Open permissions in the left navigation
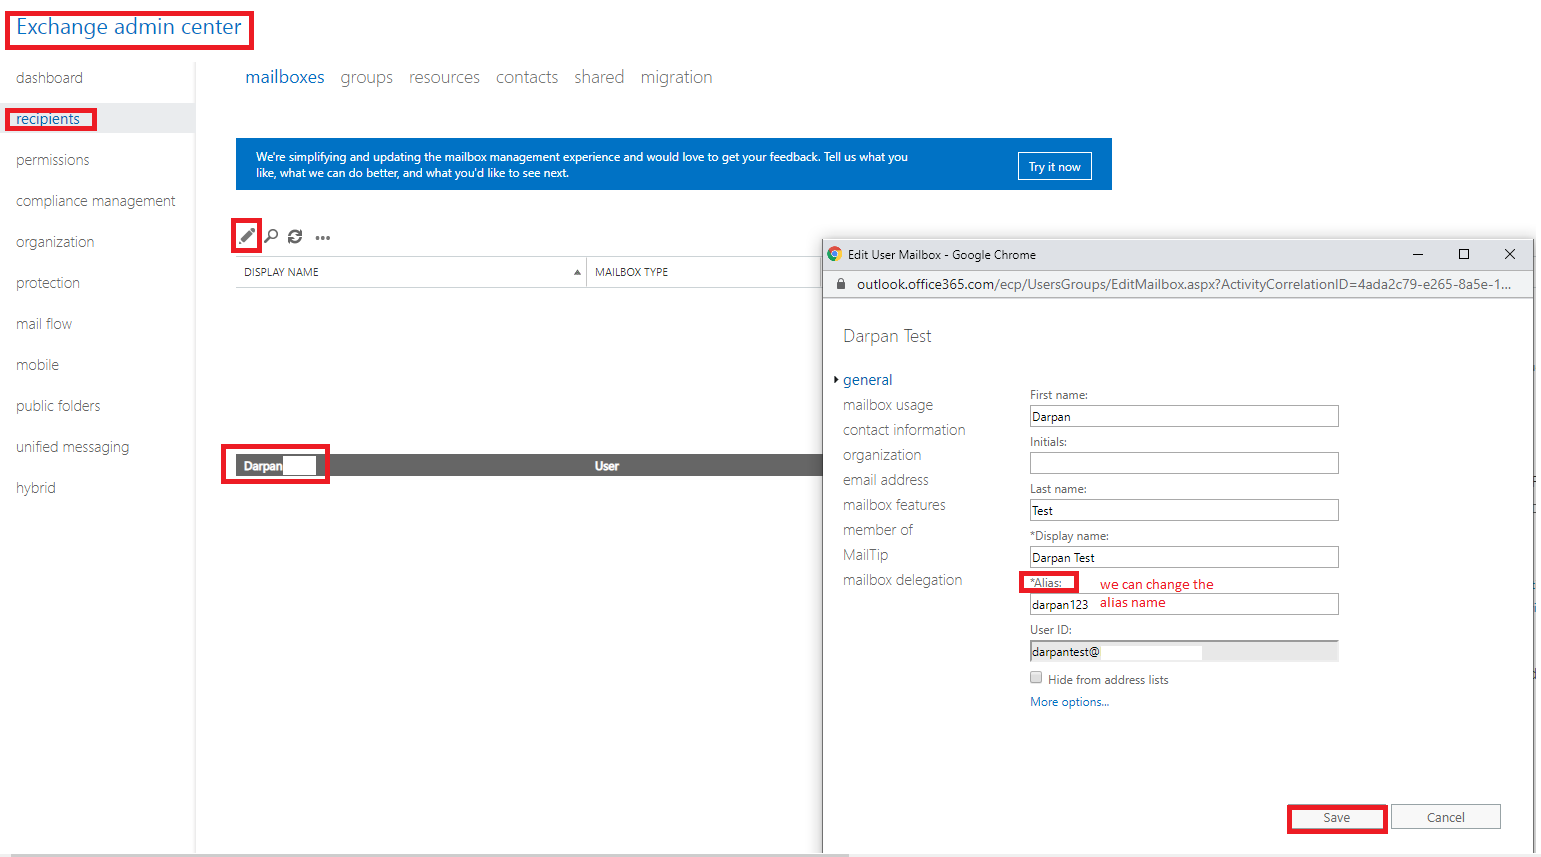Image resolution: width=1541 pixels, height=857 pixels. (52, 160)
